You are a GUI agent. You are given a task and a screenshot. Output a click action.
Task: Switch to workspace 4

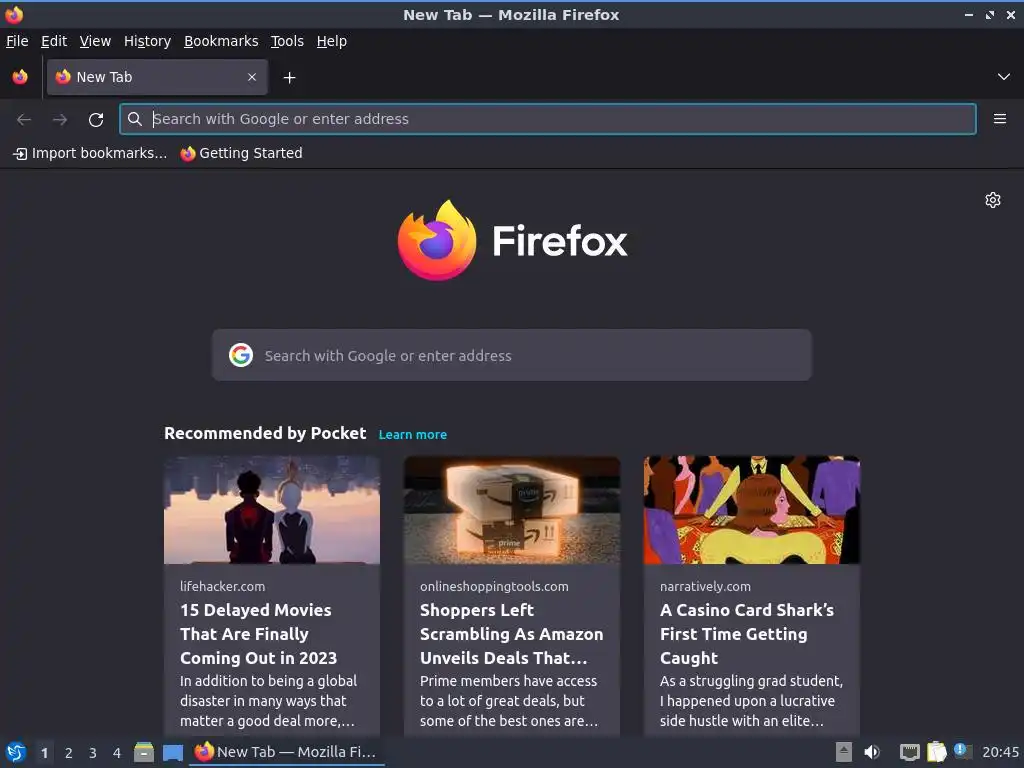pyautogui.click(x=117, y=753)
